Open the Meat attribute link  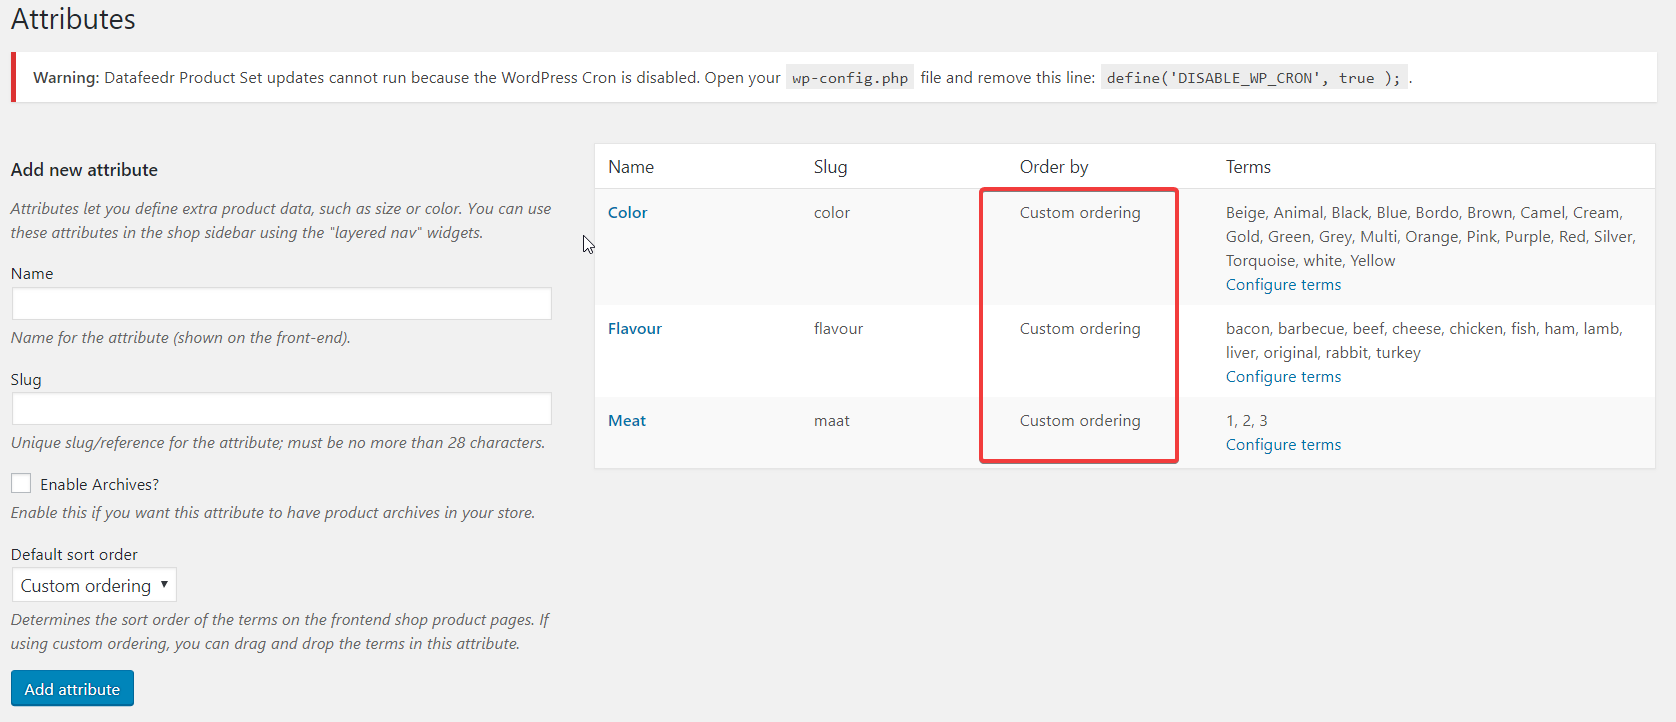tap(627, 421)
